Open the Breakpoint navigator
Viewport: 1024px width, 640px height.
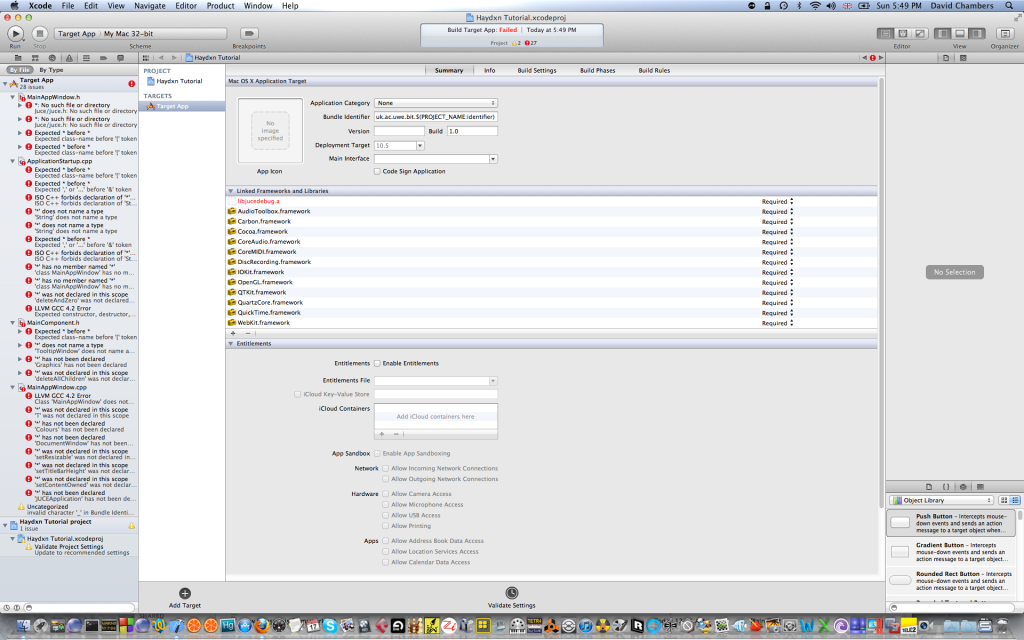coord(103,58)
